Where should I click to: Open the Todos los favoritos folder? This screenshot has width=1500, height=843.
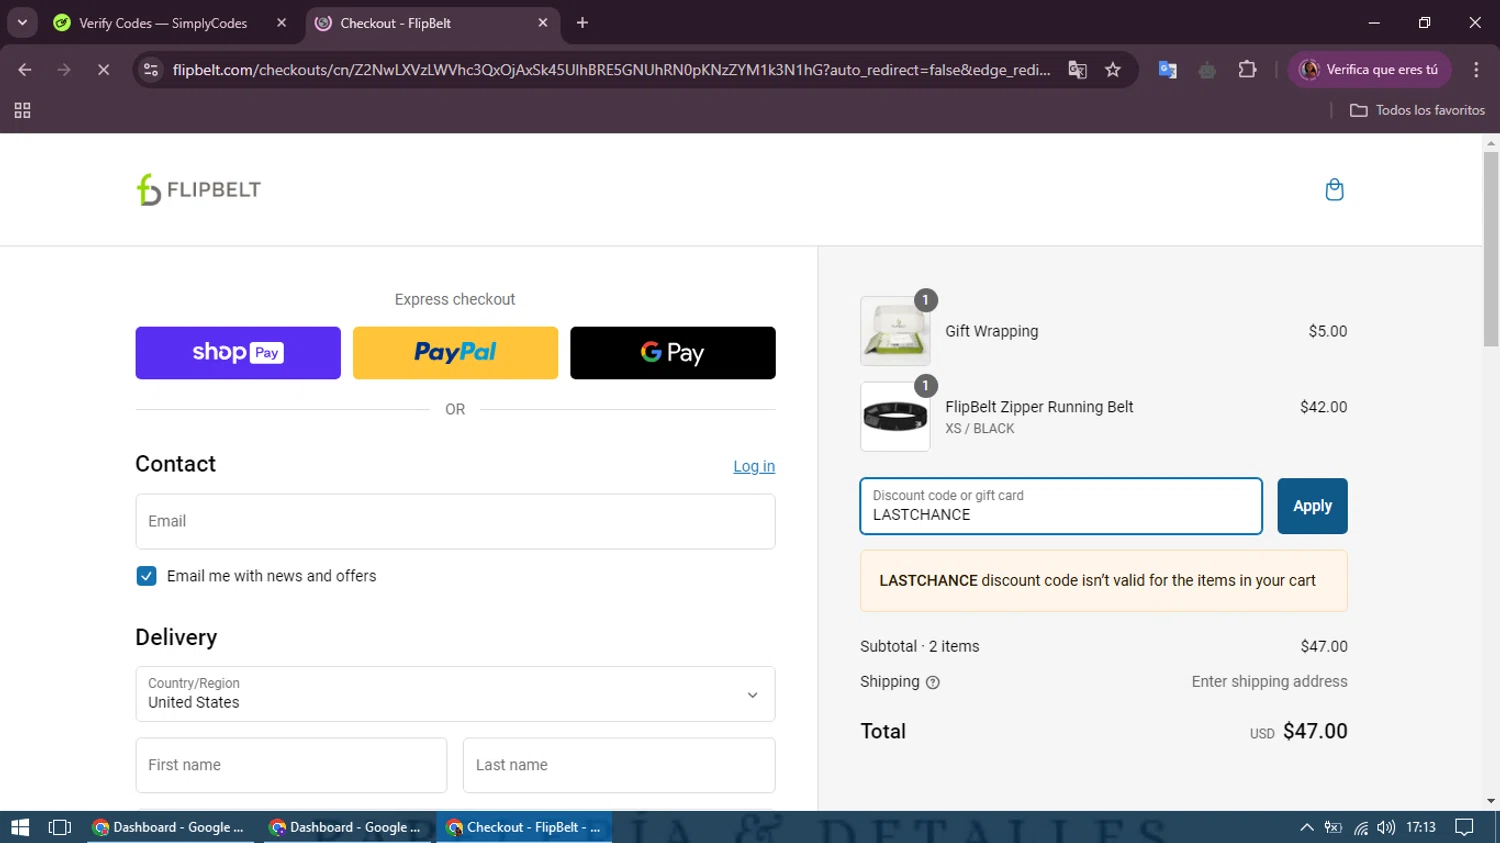click(1417, 111)
